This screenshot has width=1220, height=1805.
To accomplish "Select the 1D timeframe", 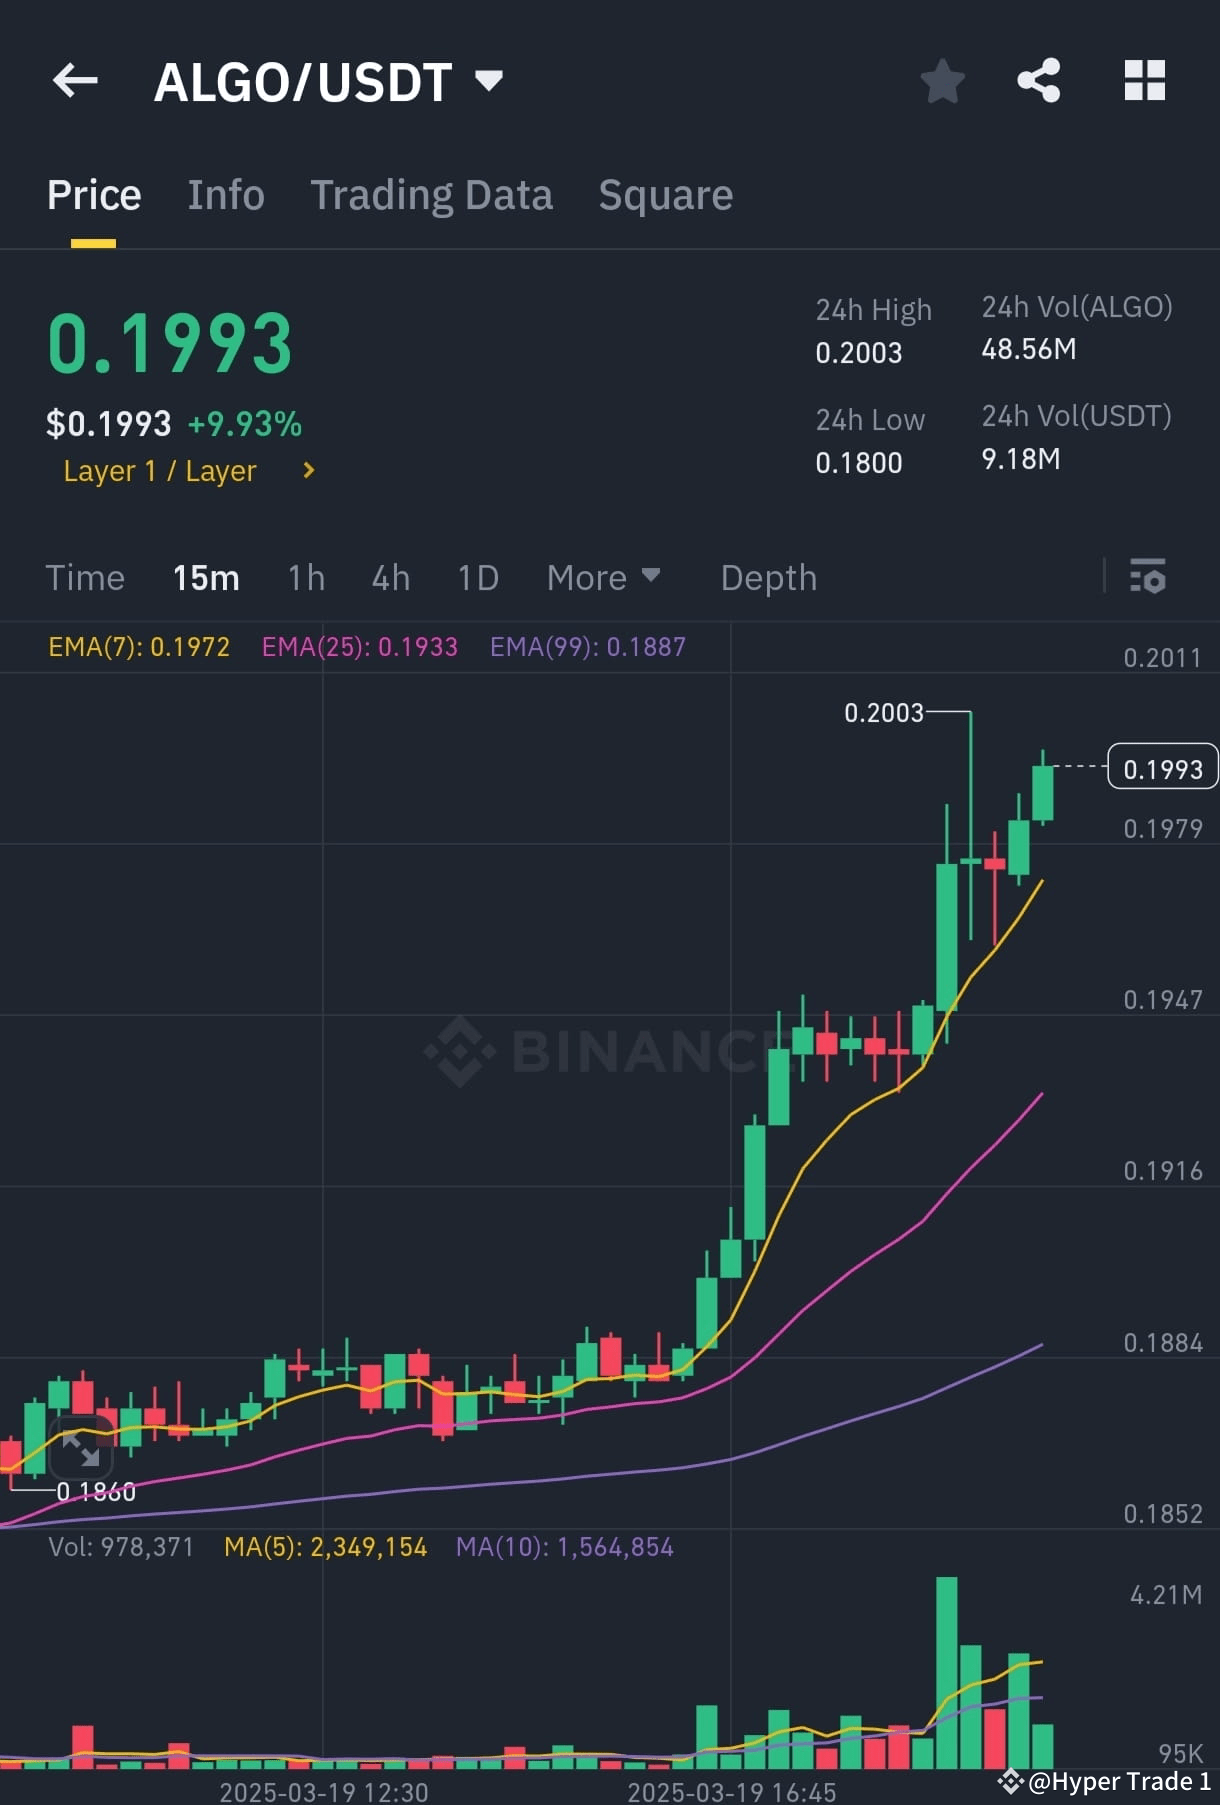I will 477,577.
